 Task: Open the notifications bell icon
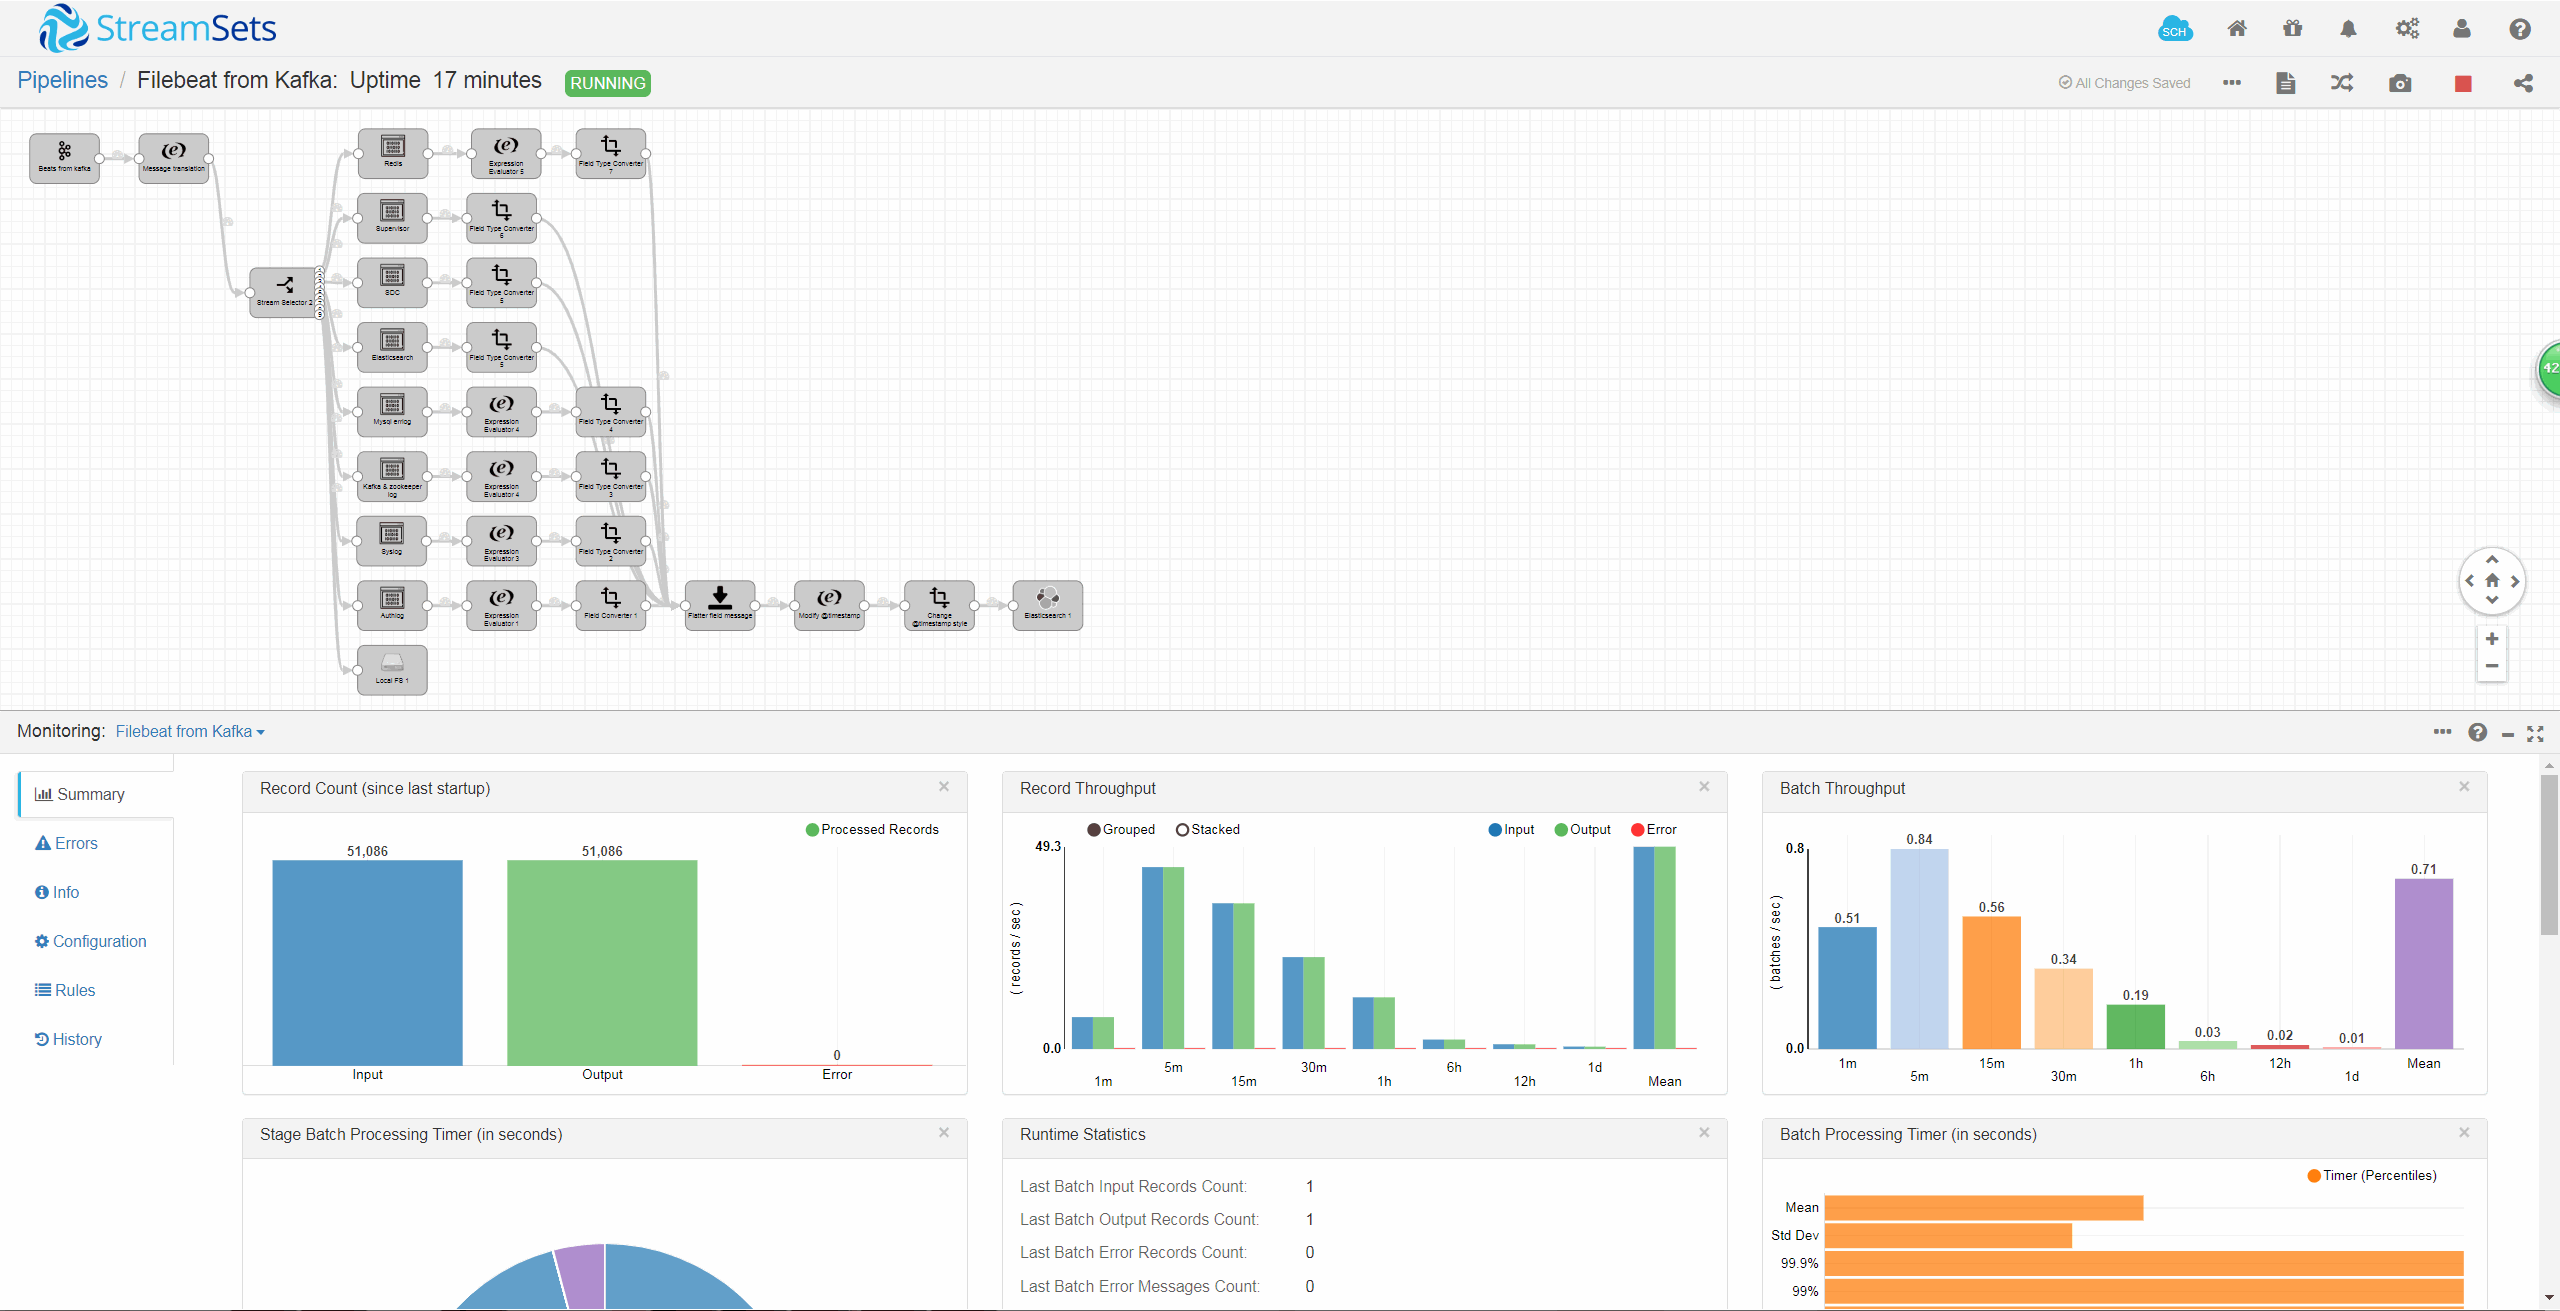(x=2348, y=29)
